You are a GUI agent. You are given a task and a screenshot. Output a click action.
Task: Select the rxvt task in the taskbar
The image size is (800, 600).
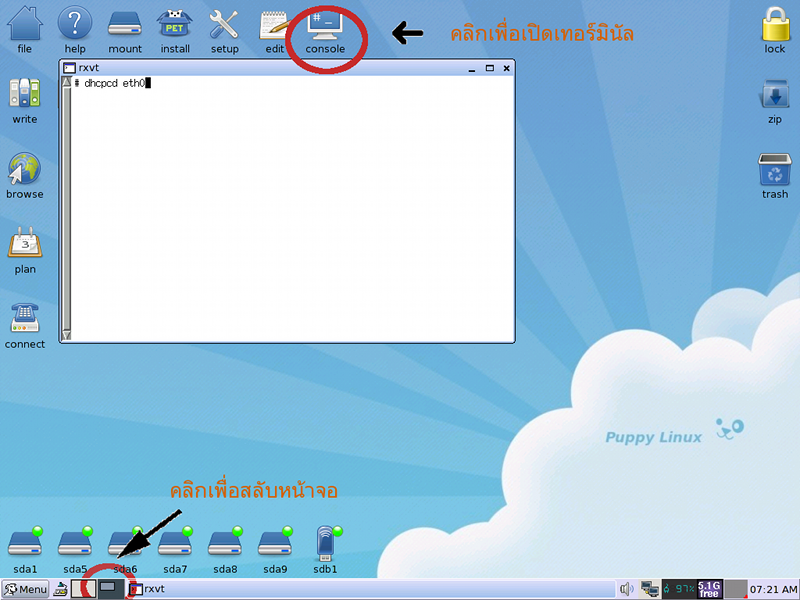pyautogui.click(x=371, y=589)
